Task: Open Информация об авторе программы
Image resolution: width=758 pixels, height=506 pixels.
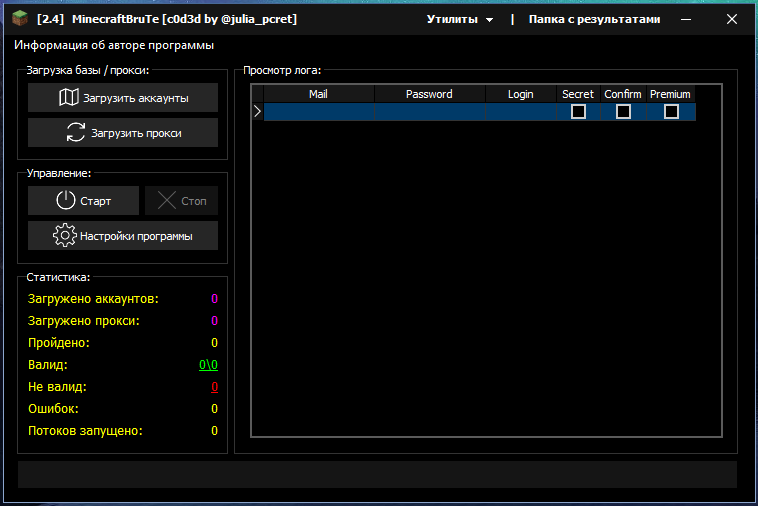Action: pos(114,45)
